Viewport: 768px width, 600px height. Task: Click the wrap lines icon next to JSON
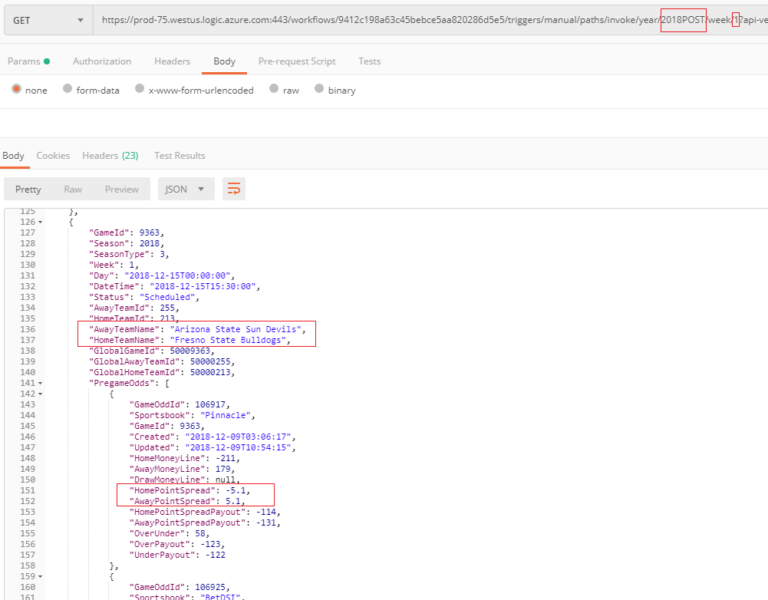[234, 189]
